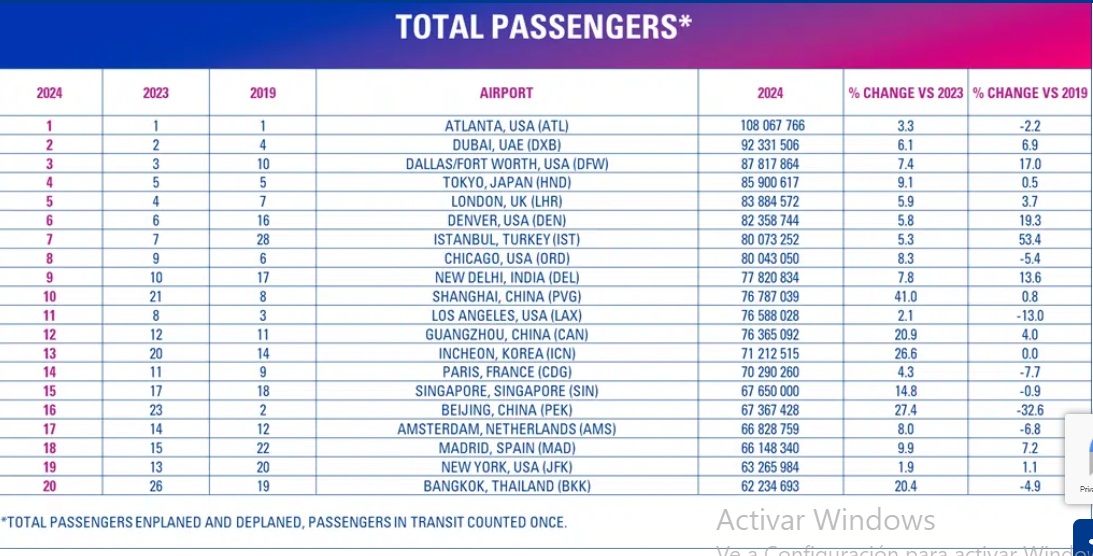Click the % CHANGE VS 2019 header
The height and width of the screenshot is (556, 1093).
(x=1030, y=93)
